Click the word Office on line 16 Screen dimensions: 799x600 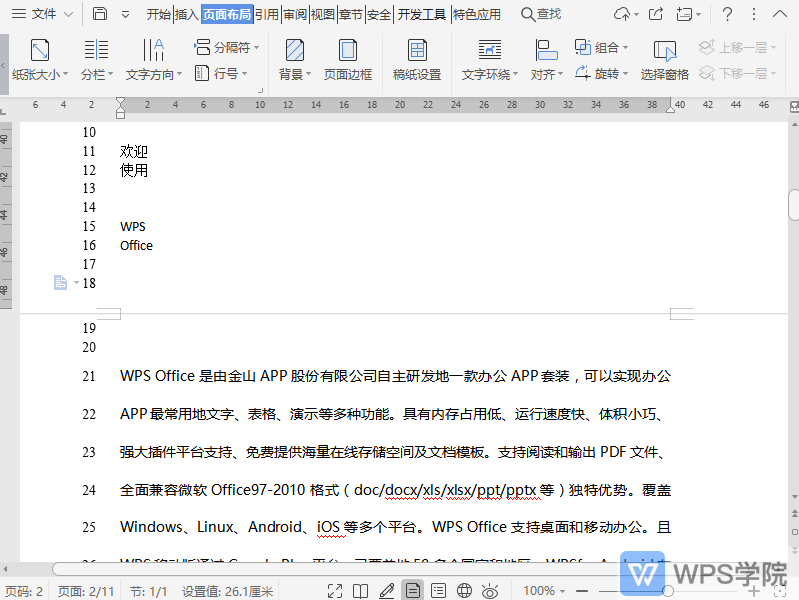(136, 245)
